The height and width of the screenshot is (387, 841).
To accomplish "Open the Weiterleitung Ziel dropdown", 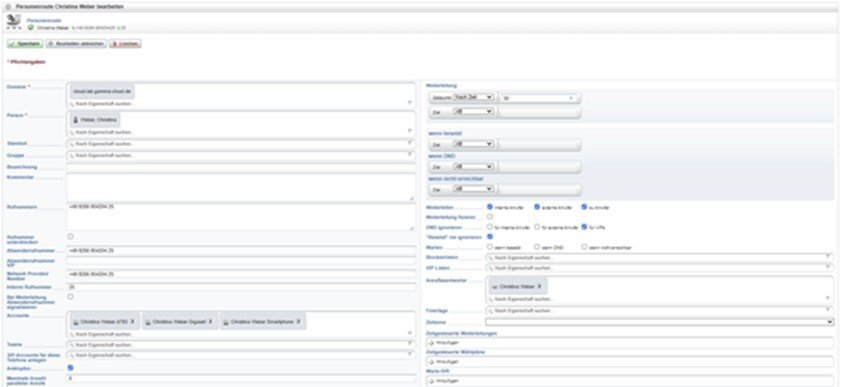I will pos(473,111).
